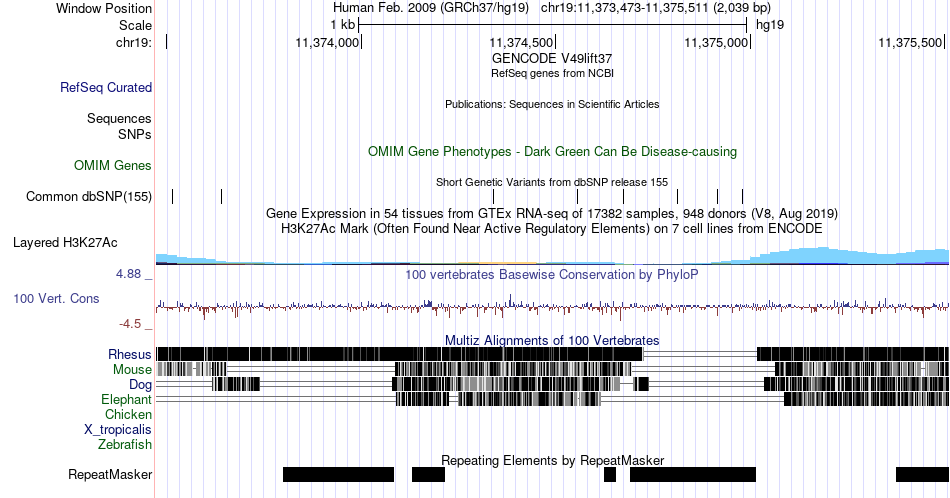Click Short Genetic Variants from dbSNP title

pos(552,182)
